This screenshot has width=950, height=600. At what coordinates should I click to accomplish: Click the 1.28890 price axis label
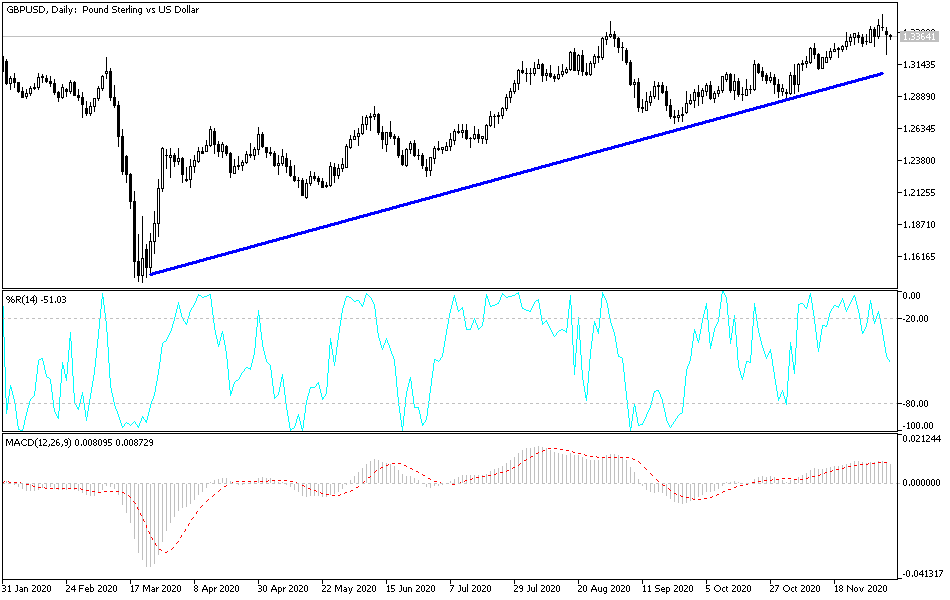click(x=919, y=97)
